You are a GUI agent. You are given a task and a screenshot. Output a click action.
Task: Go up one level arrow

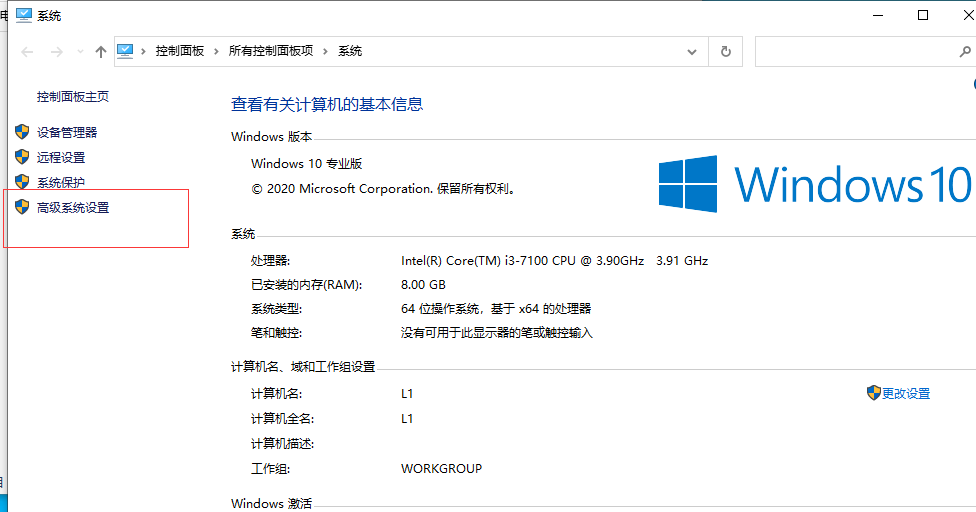coord(101,52)
